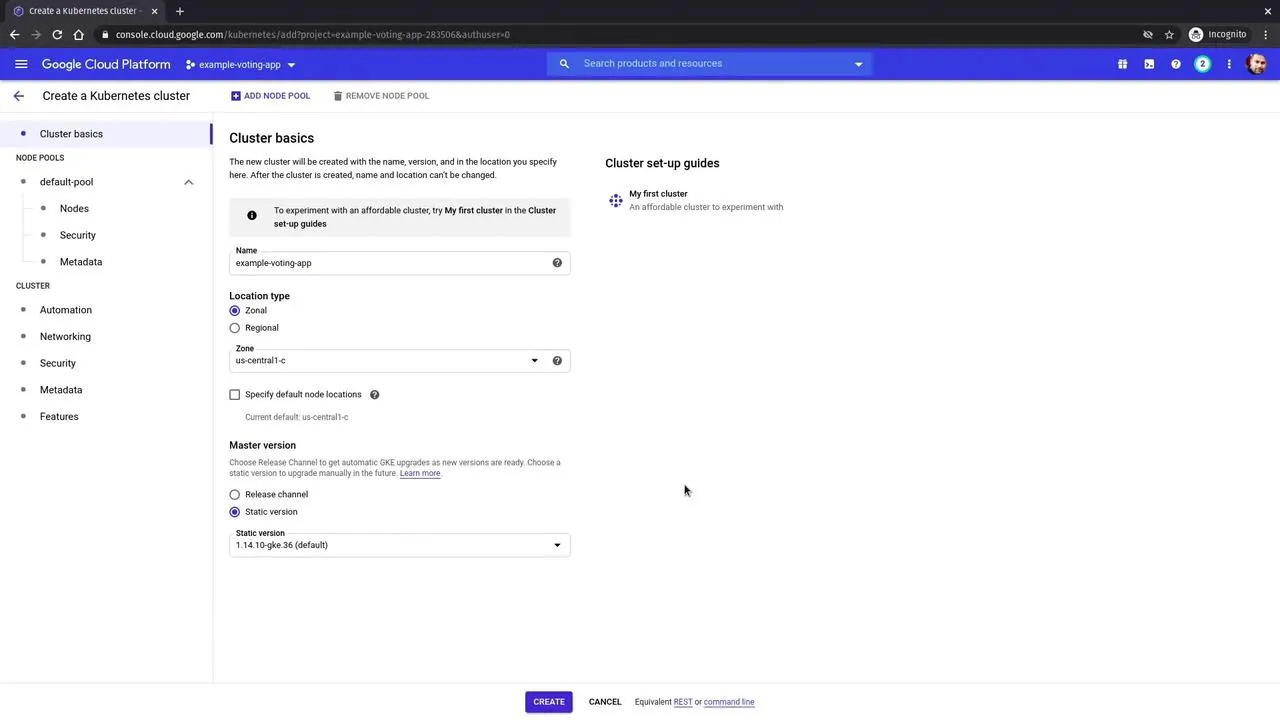This screenshot has height=720, width=1280.
Task: Click the Name help tooltip icon
Action: point(557,262)
